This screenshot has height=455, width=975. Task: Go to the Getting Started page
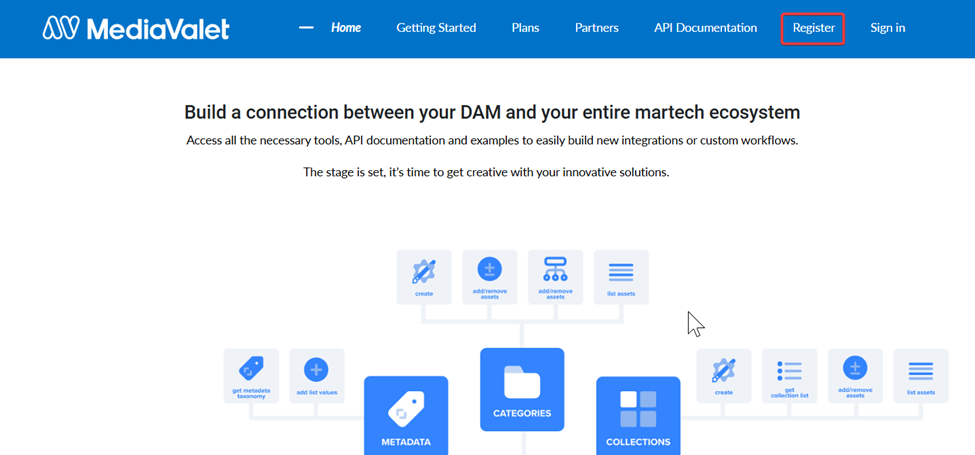point(436,28)
